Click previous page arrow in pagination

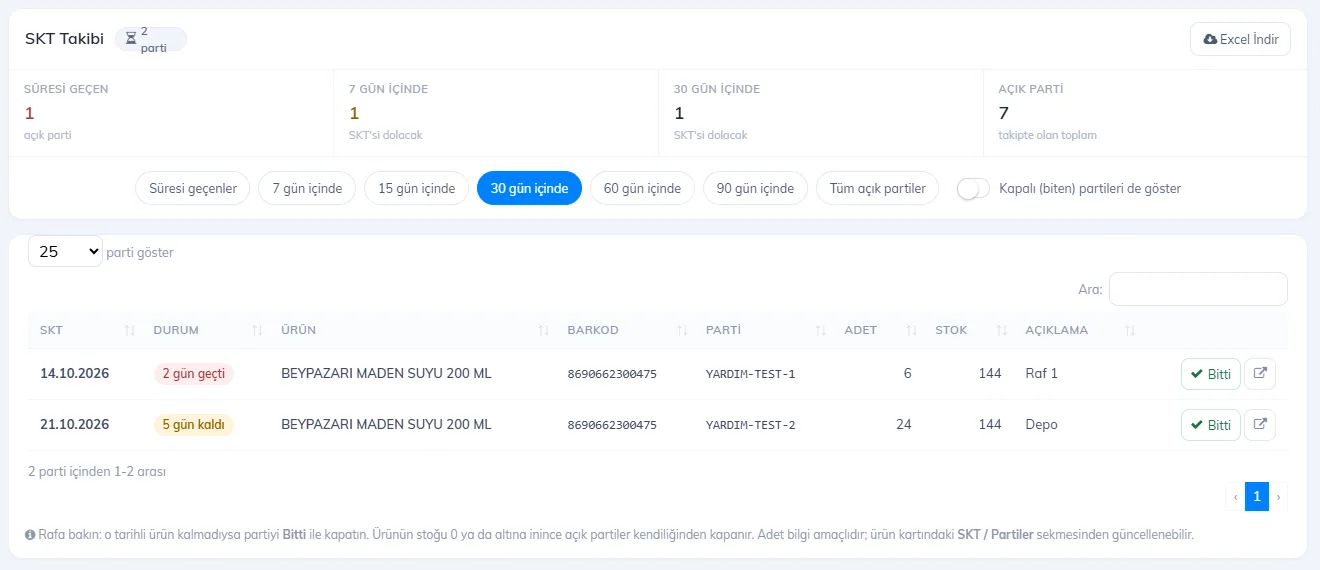tap(1235, 496)
